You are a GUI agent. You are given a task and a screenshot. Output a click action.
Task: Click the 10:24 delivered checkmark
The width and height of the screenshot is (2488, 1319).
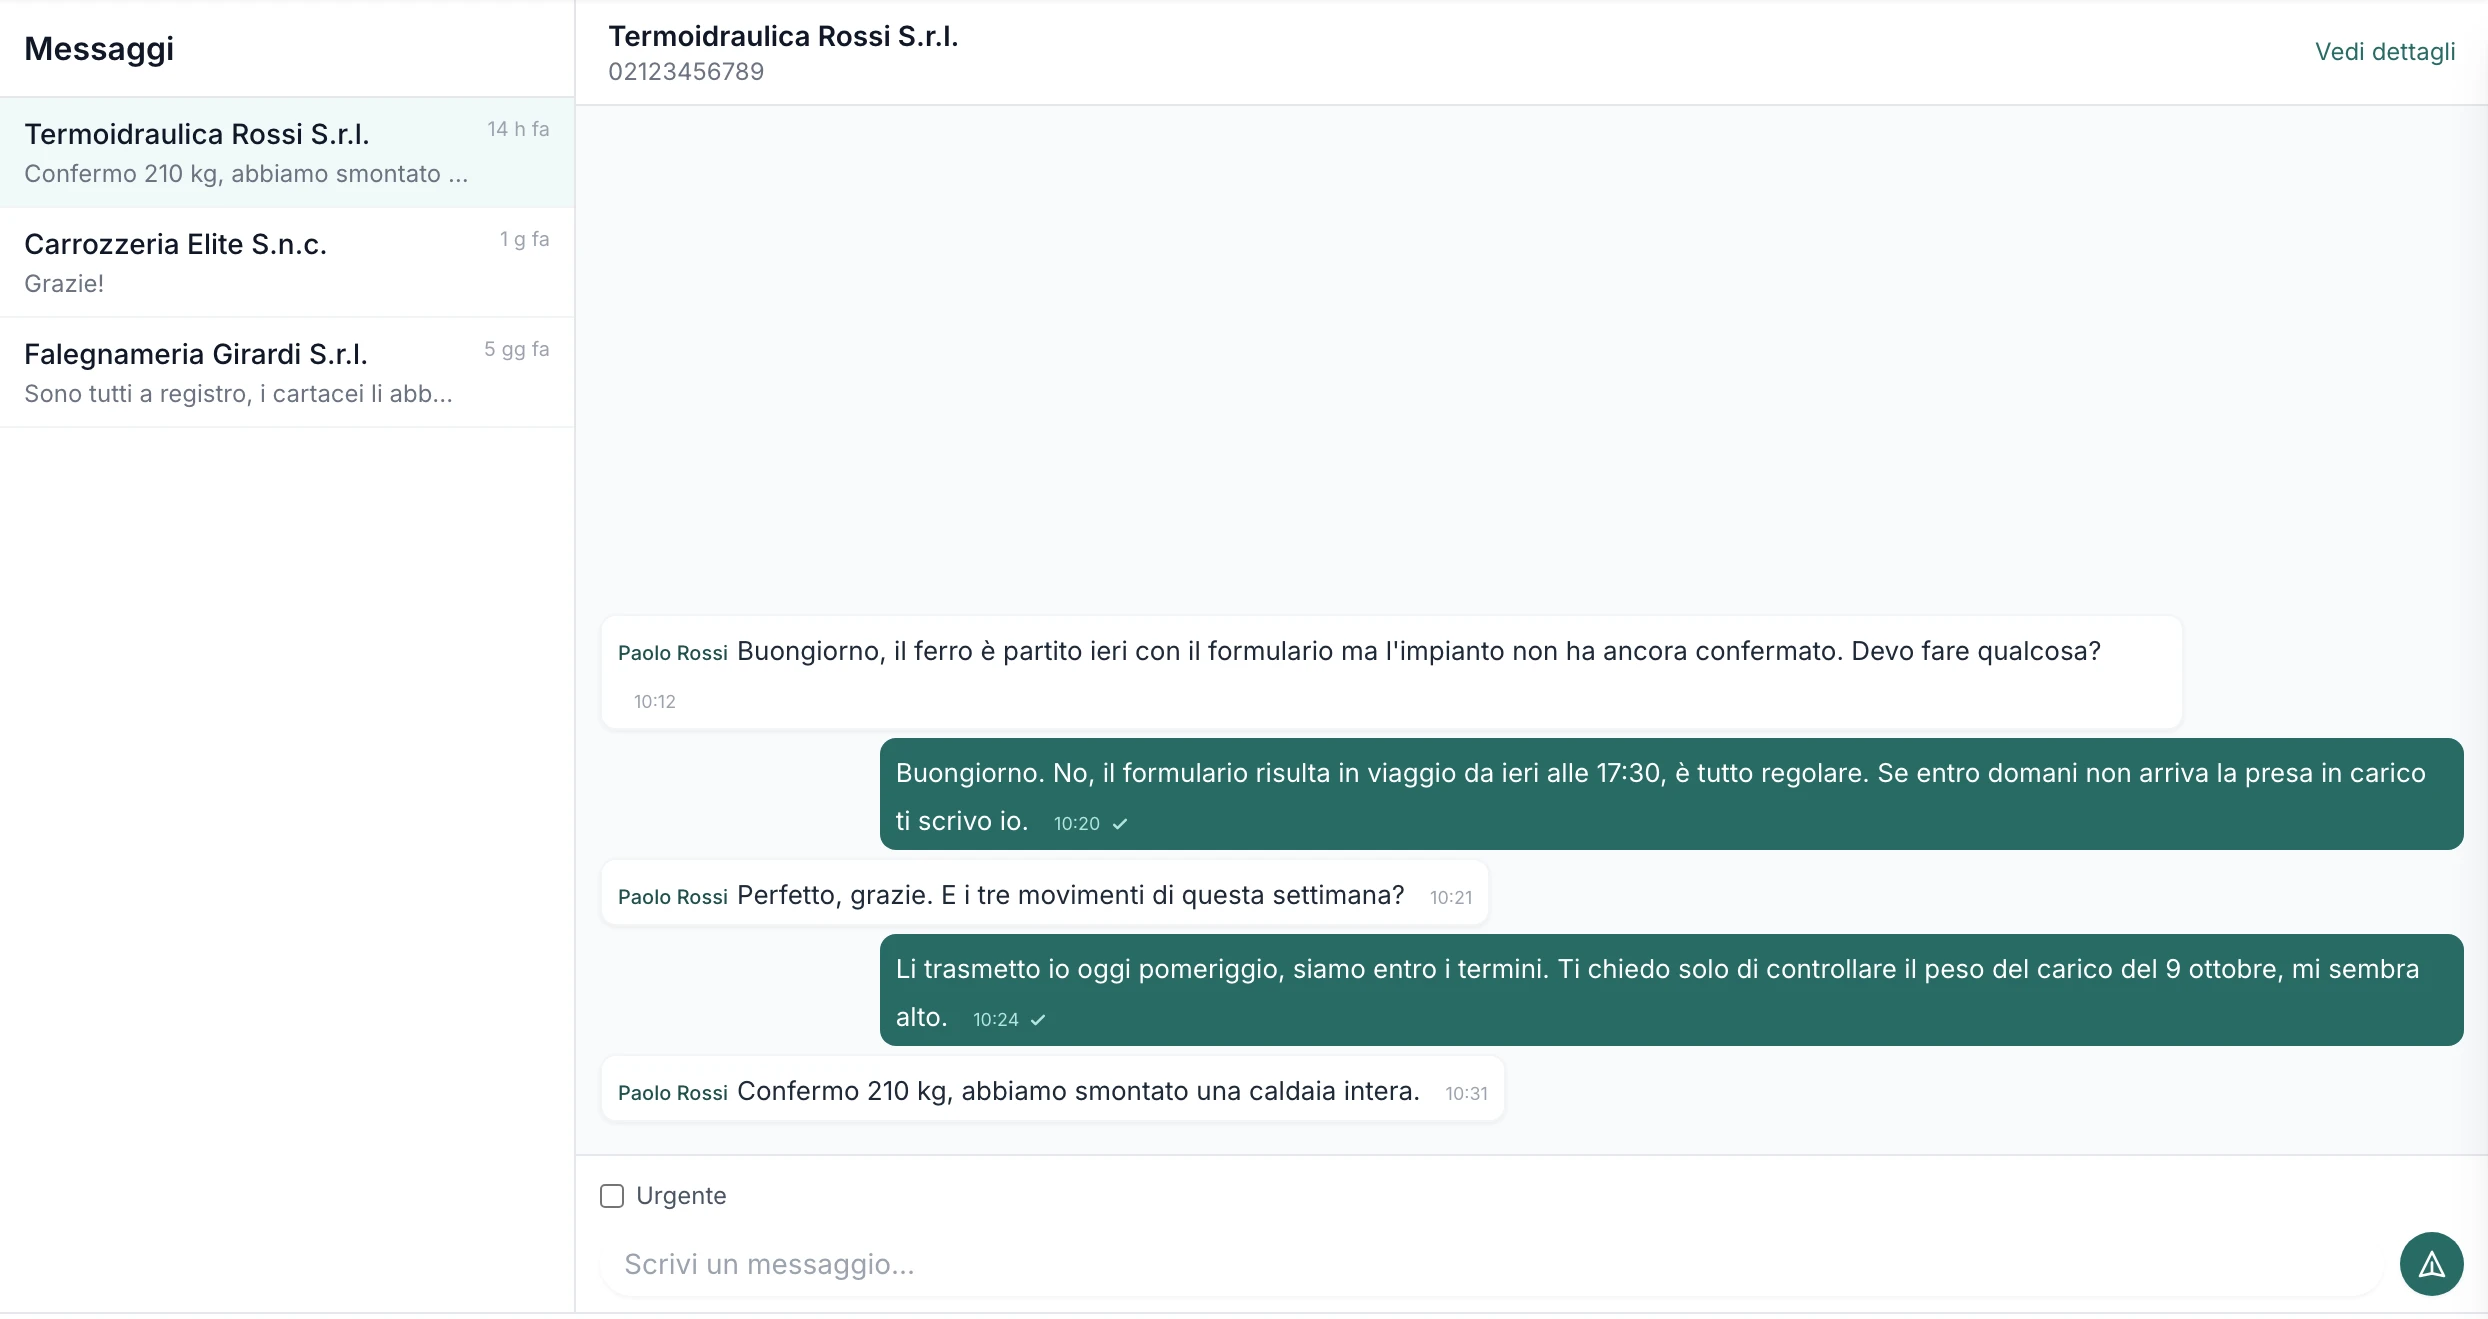pyautogui.click(x=1038, y=1020)
